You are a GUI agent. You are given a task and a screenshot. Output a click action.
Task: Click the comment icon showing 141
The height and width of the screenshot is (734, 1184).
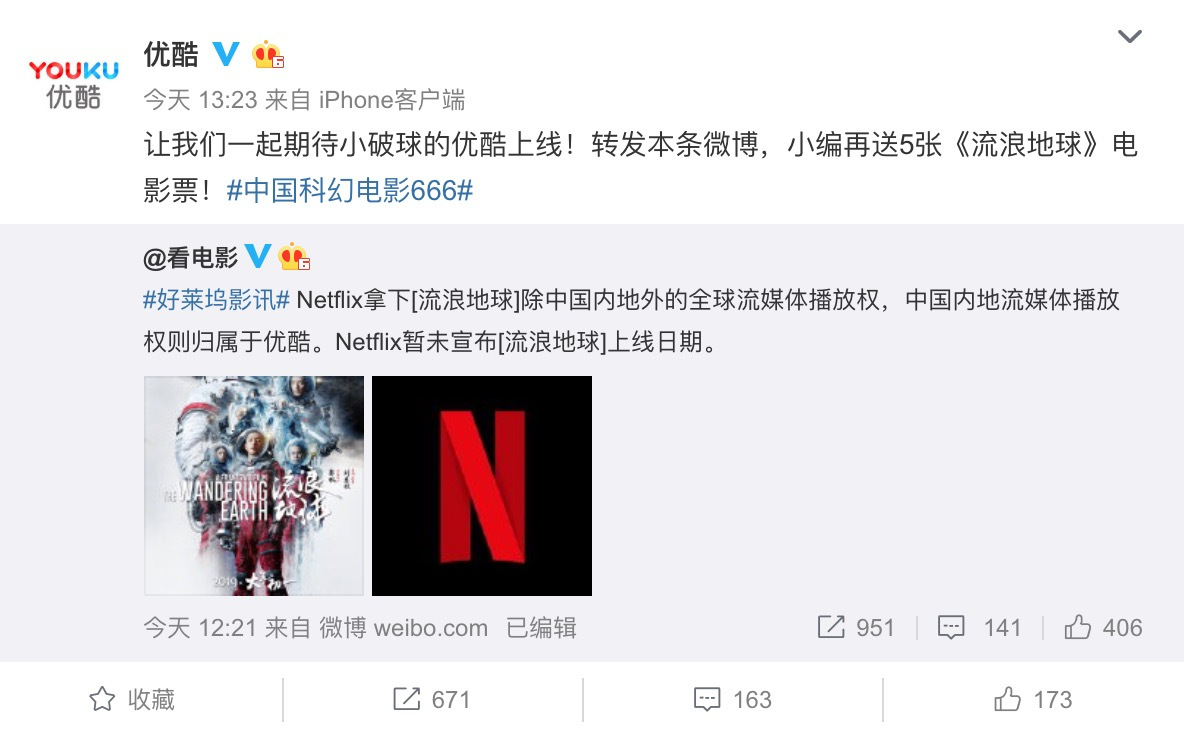[951, 627]
